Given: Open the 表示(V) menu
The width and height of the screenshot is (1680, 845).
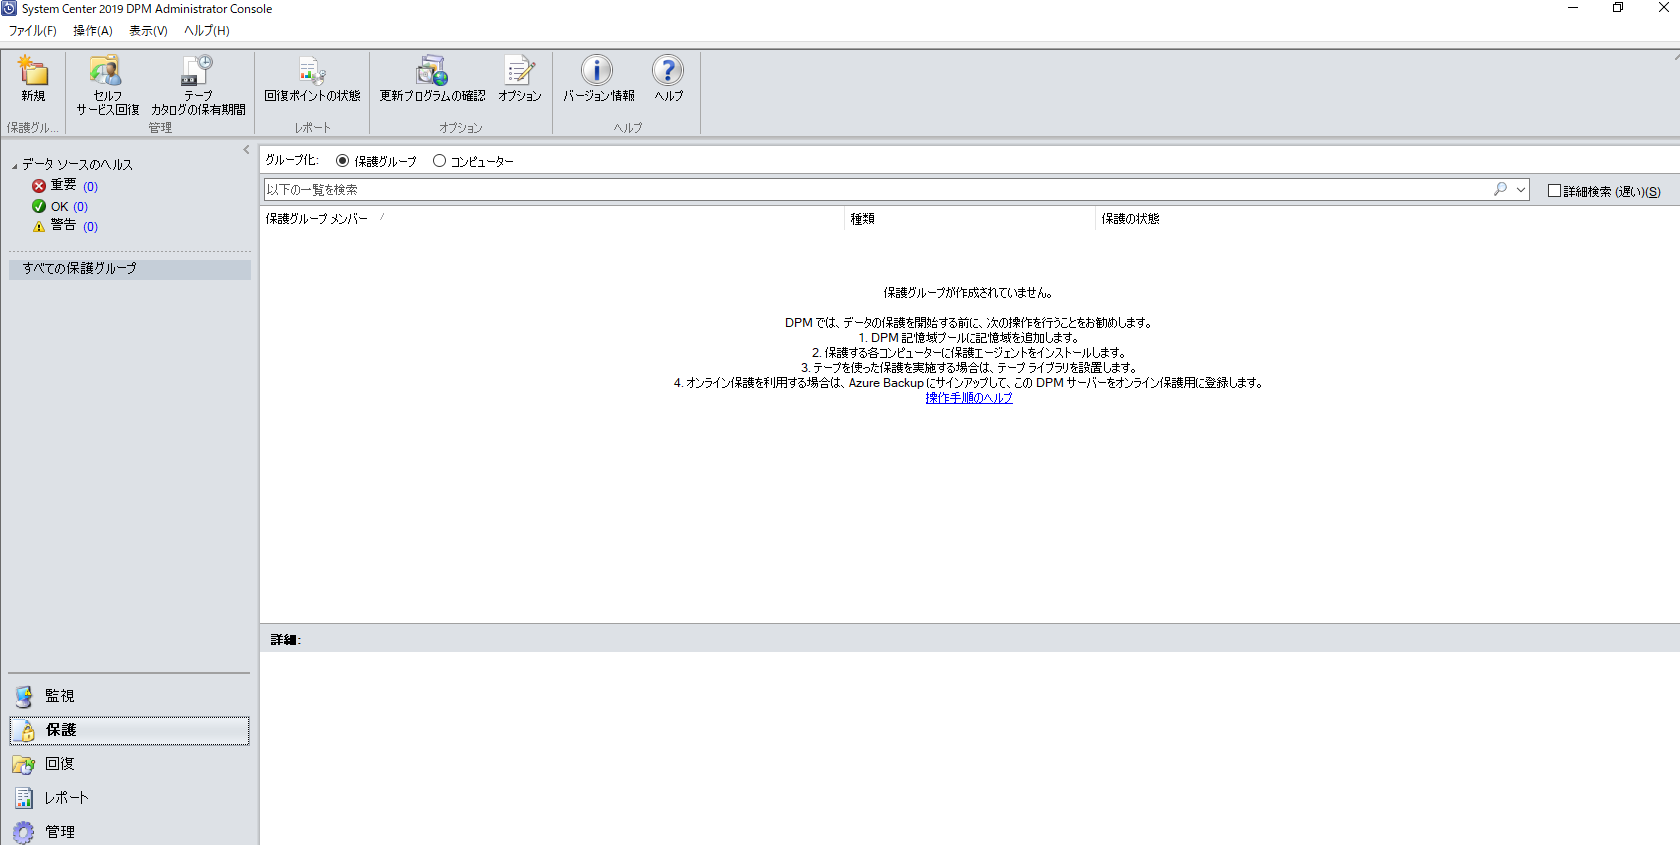Looking at the screenshot, I should pos(148,31).
